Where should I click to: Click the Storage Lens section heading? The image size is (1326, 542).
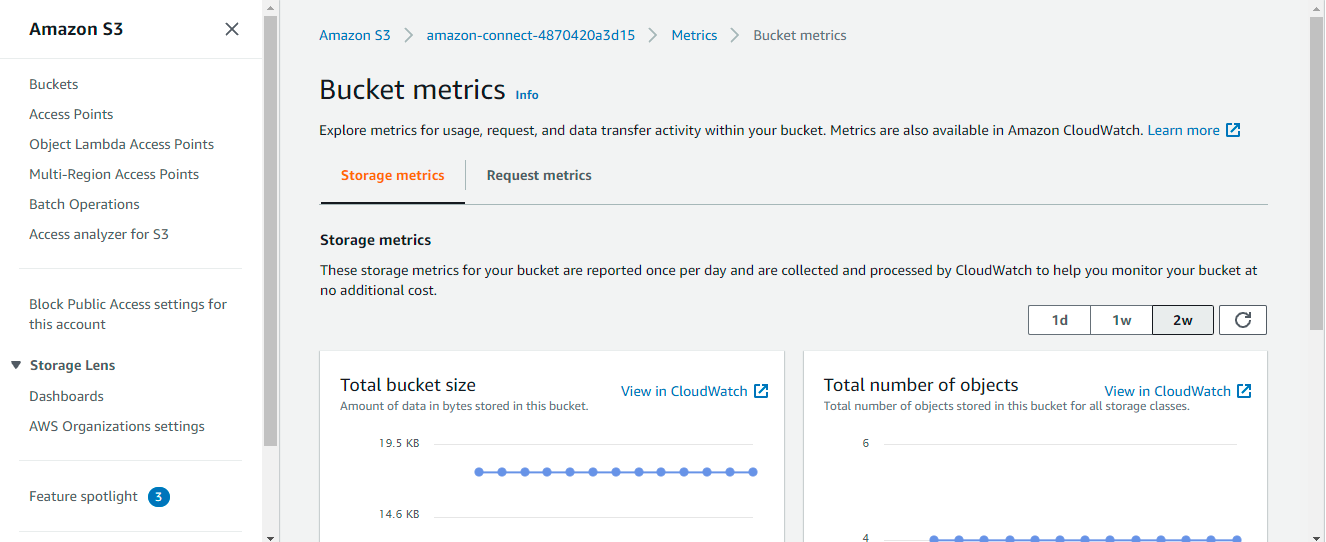tap(72, 365)
